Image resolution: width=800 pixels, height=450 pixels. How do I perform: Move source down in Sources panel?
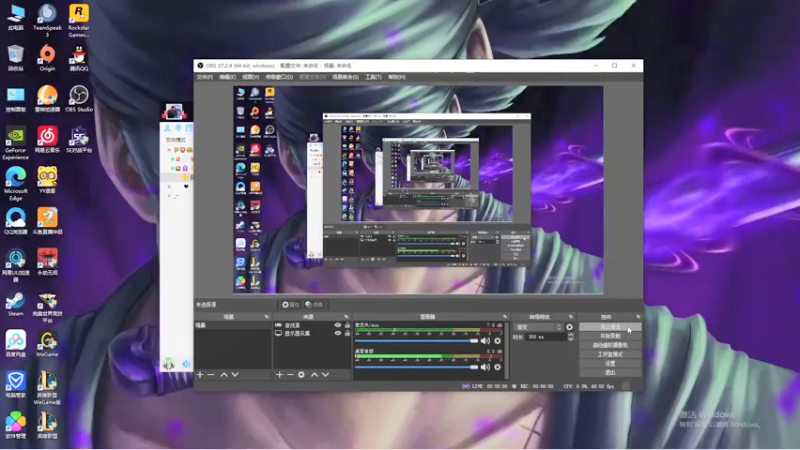[x=325, y=374]
